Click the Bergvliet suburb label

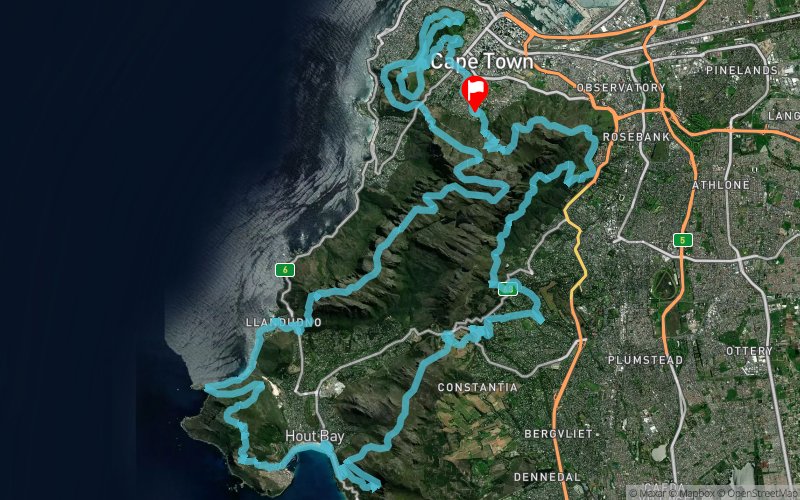559,434
